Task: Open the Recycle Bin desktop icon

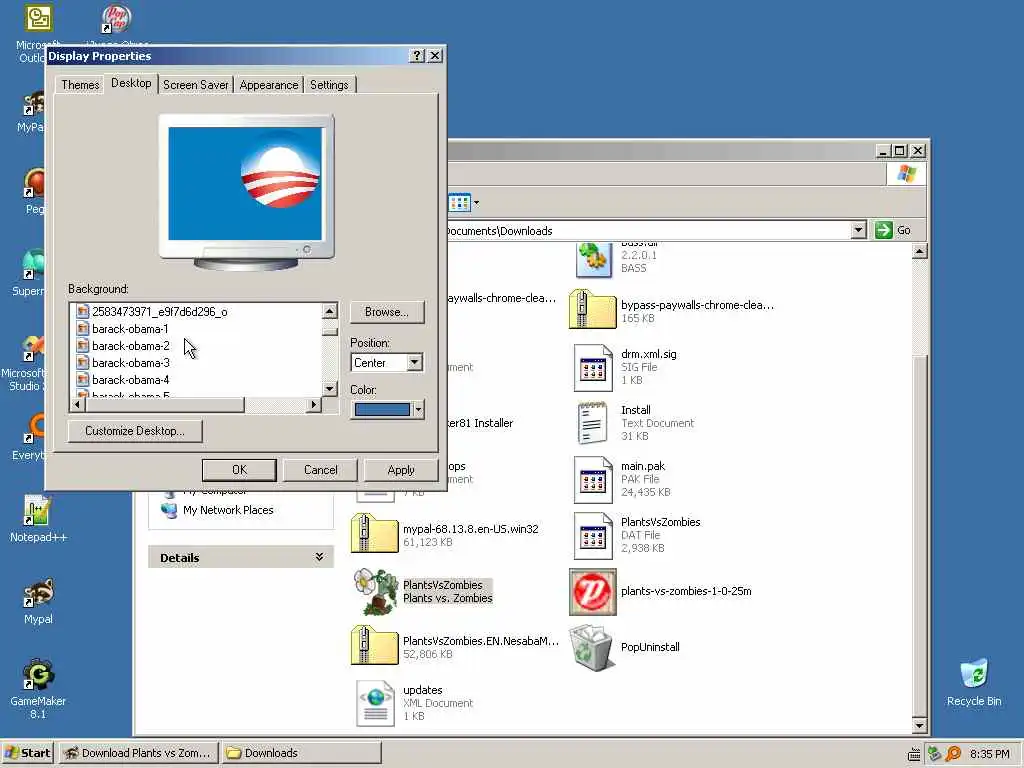Action: pyautogui.click(x=974, y=675)
